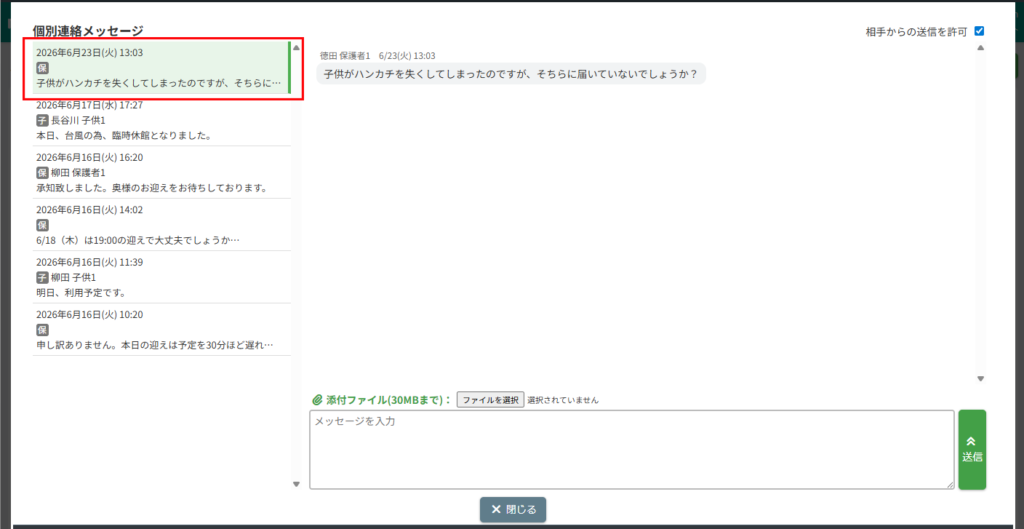Image resolution: width=1024 pixels, height=529 pixels.
Task: Toggle 相手からの送信を許可 checkbox
Action: (x=979, y=31)
